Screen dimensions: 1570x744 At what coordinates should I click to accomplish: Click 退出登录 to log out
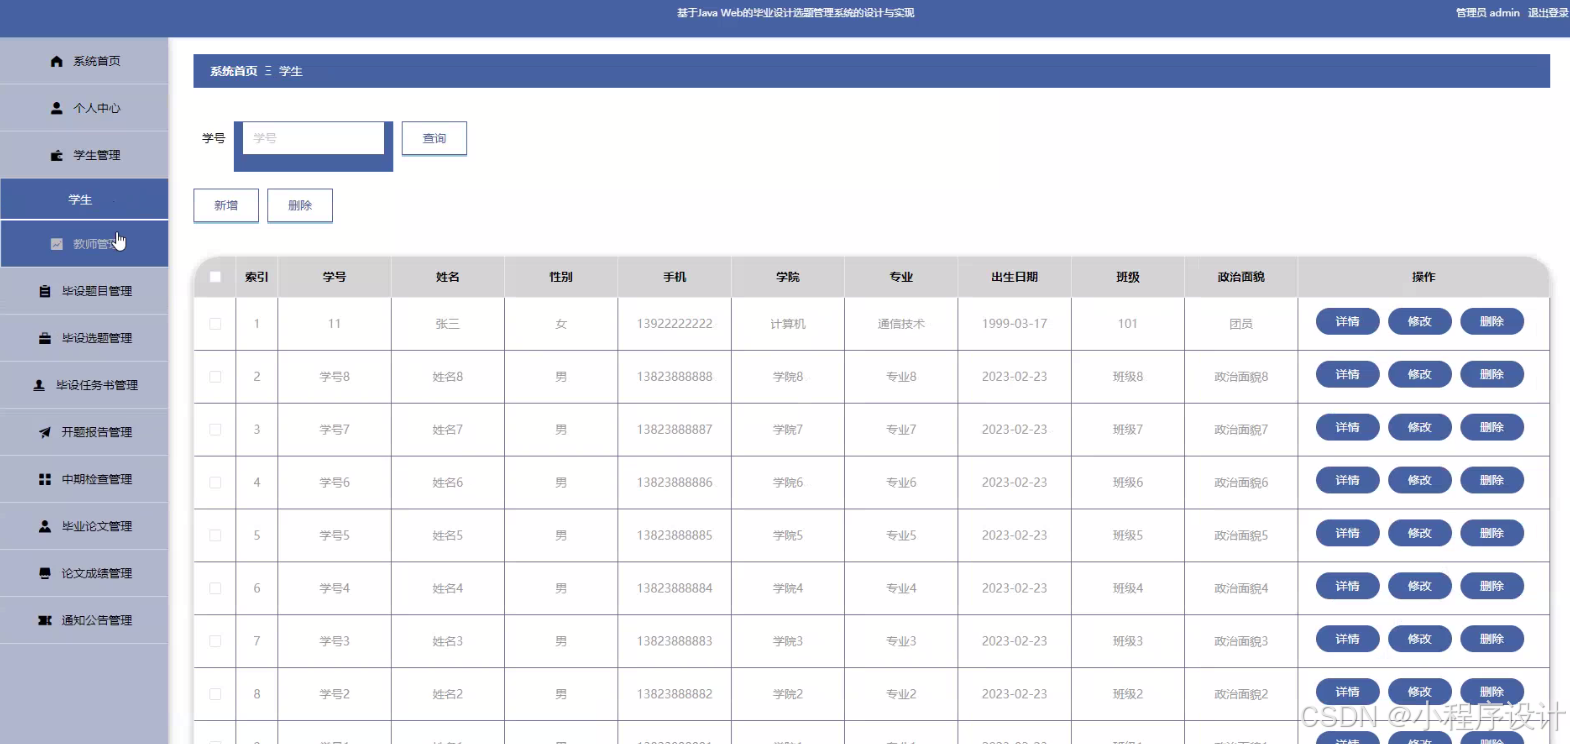click(1548, 13)
